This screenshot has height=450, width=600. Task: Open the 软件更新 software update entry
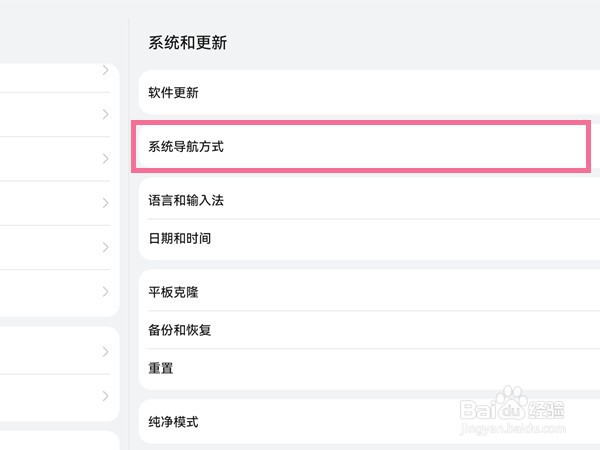[x=369, y=92]
